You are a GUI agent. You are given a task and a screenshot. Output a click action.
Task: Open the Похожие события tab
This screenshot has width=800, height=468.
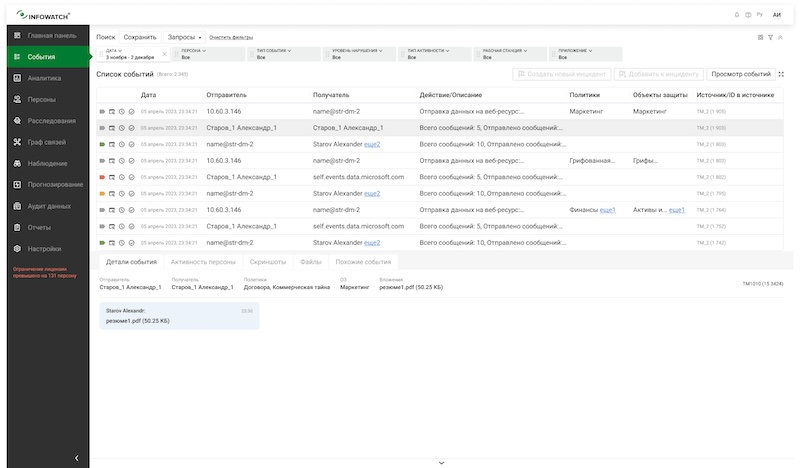pos(363,262)
